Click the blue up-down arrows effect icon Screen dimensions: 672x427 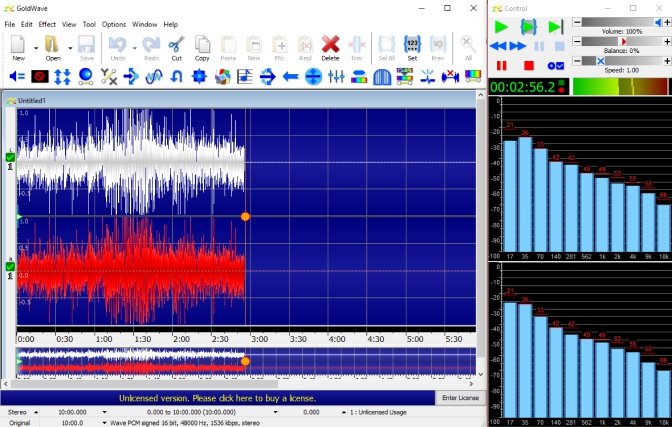(x=63, y=77)
